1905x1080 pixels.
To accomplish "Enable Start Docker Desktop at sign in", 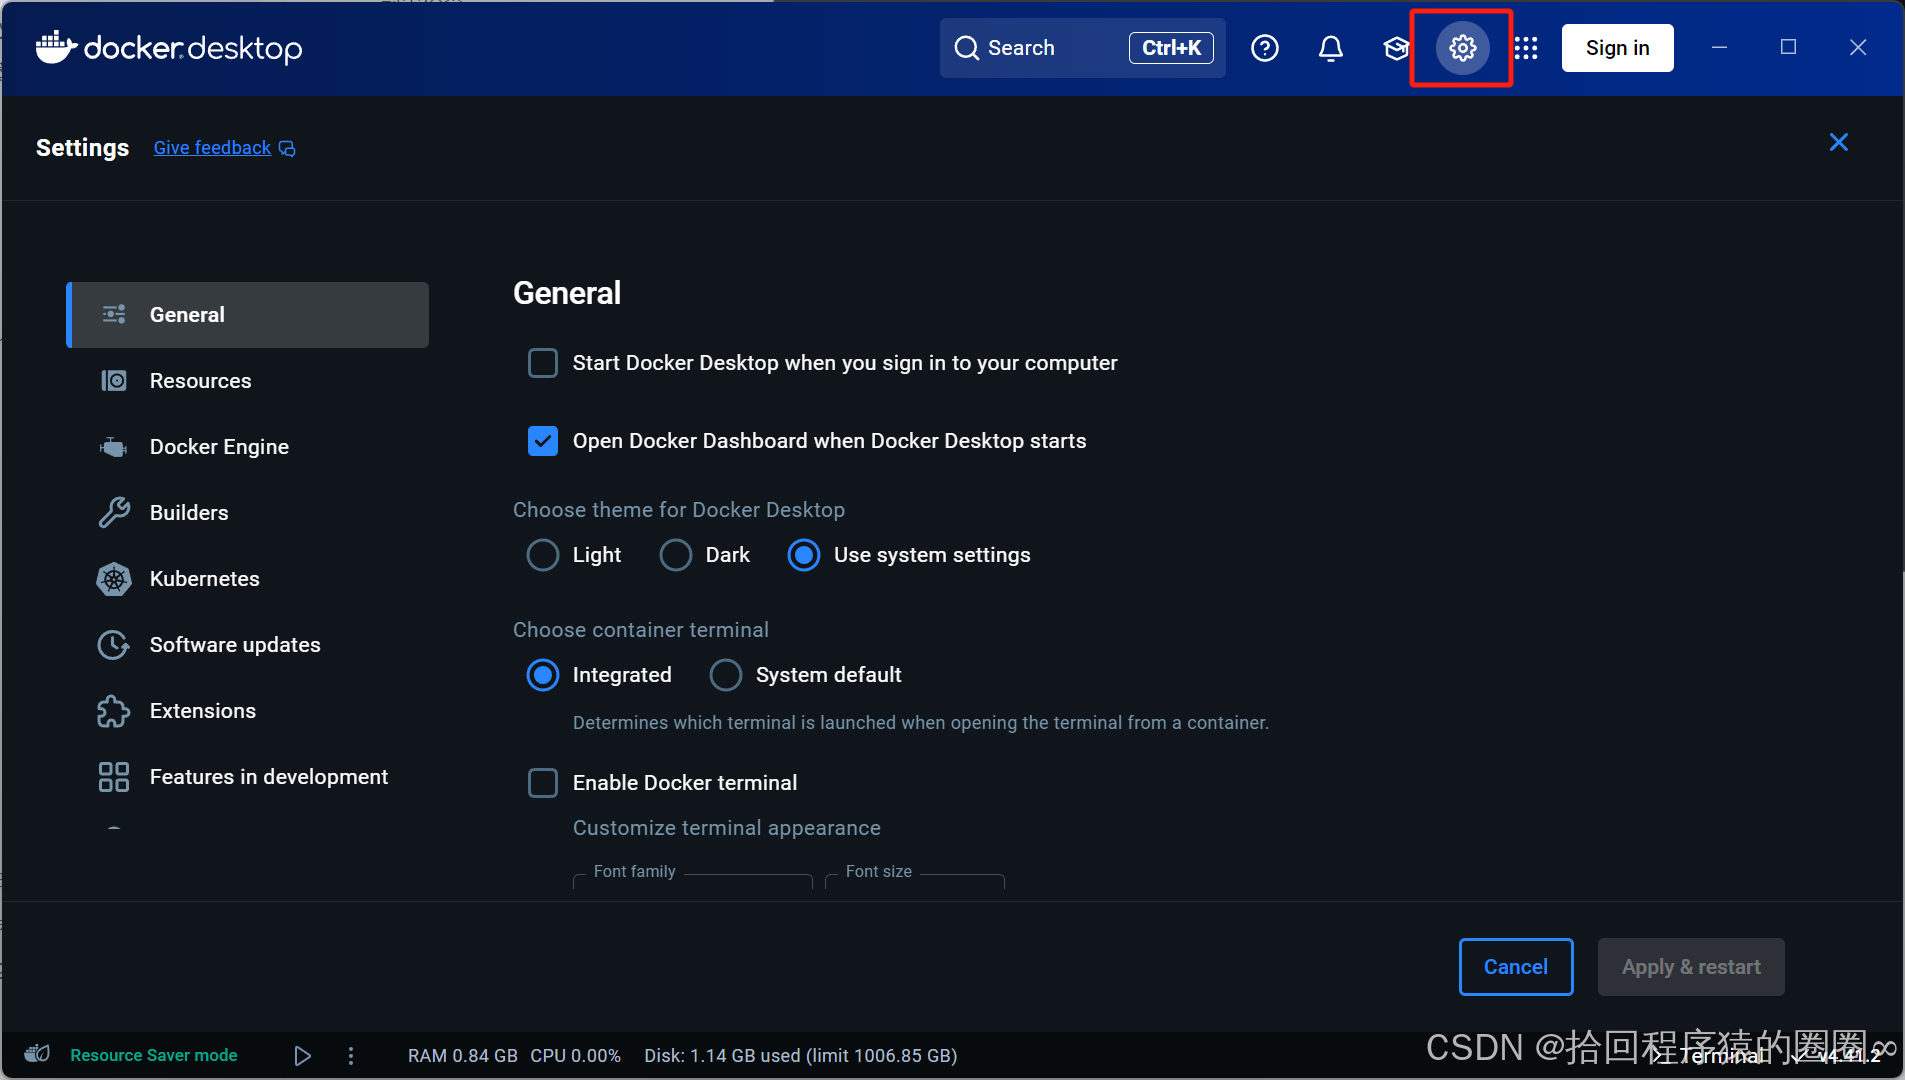I will click(543, 363).
